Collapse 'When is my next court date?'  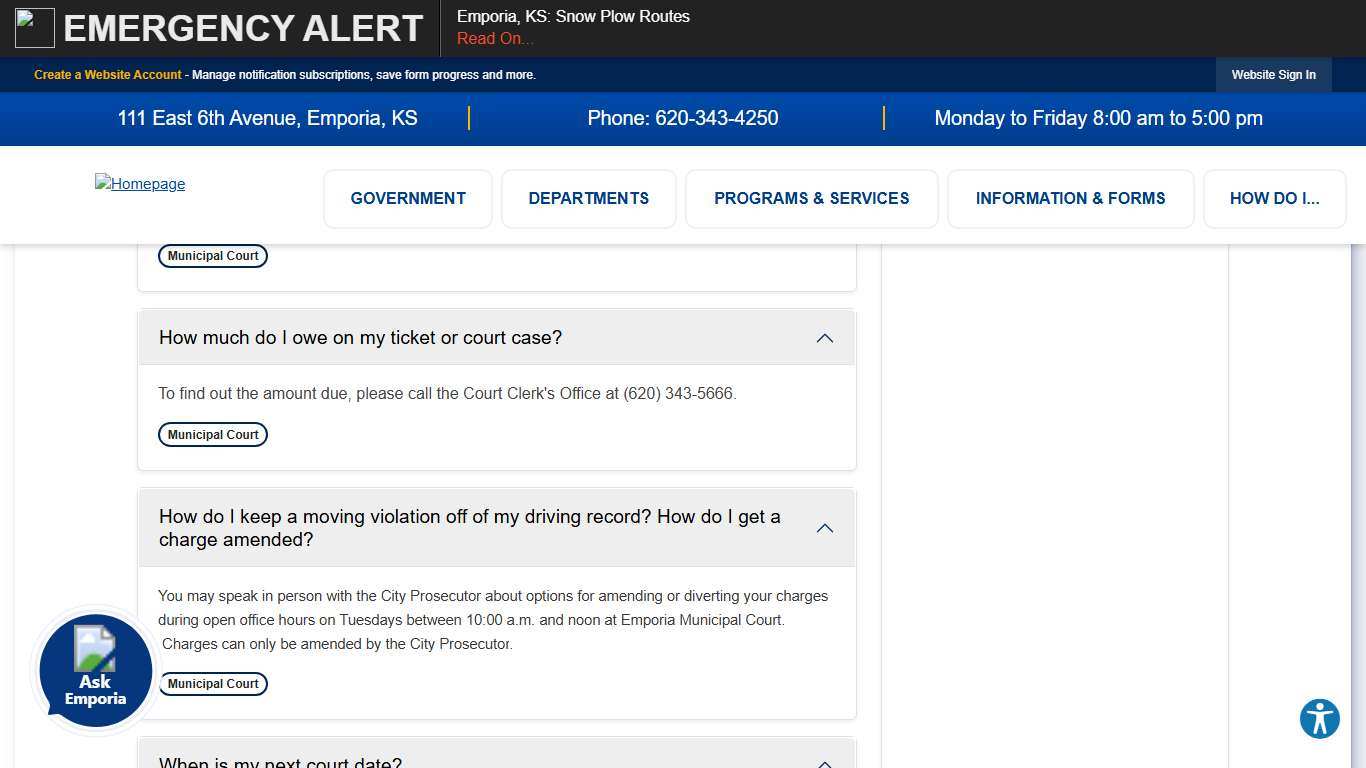(x=824, y=761)
